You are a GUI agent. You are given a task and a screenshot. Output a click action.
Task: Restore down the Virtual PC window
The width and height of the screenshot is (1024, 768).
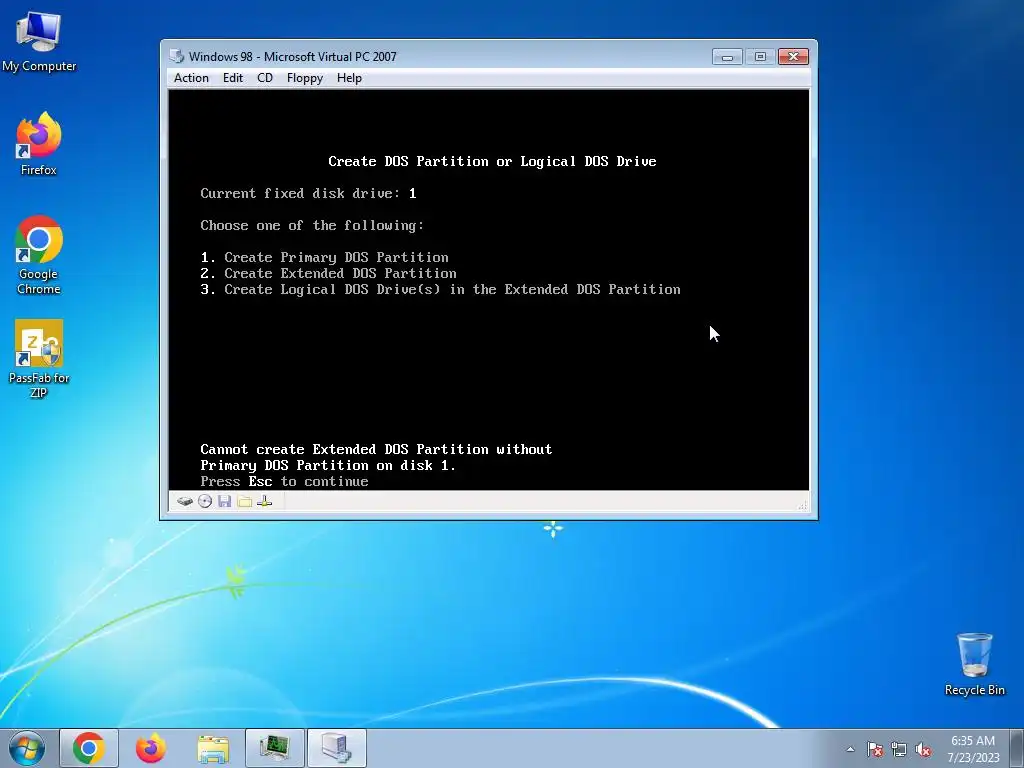(760, 57)
